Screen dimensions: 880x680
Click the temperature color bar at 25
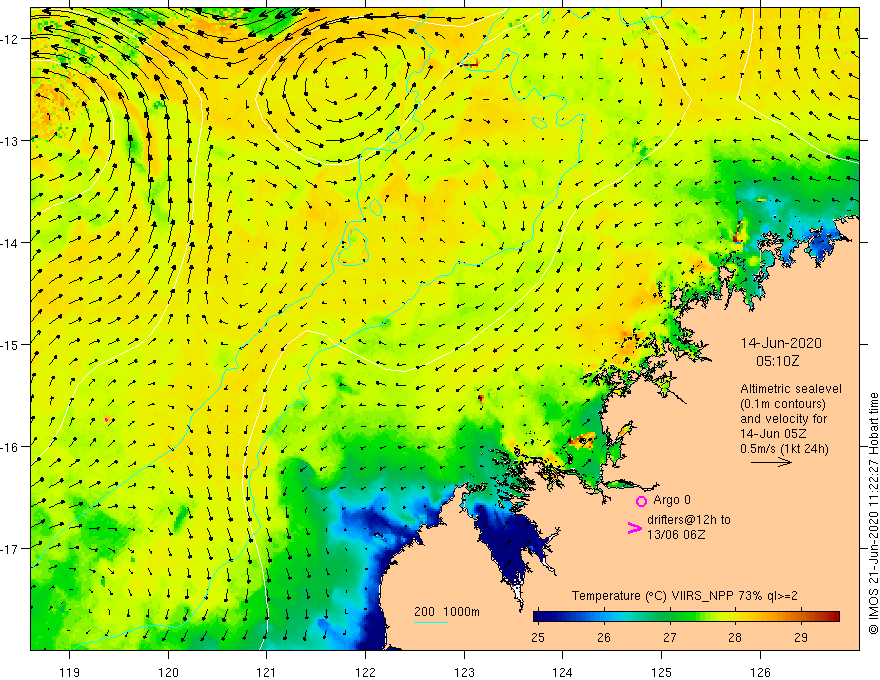(x=538, y=617)
